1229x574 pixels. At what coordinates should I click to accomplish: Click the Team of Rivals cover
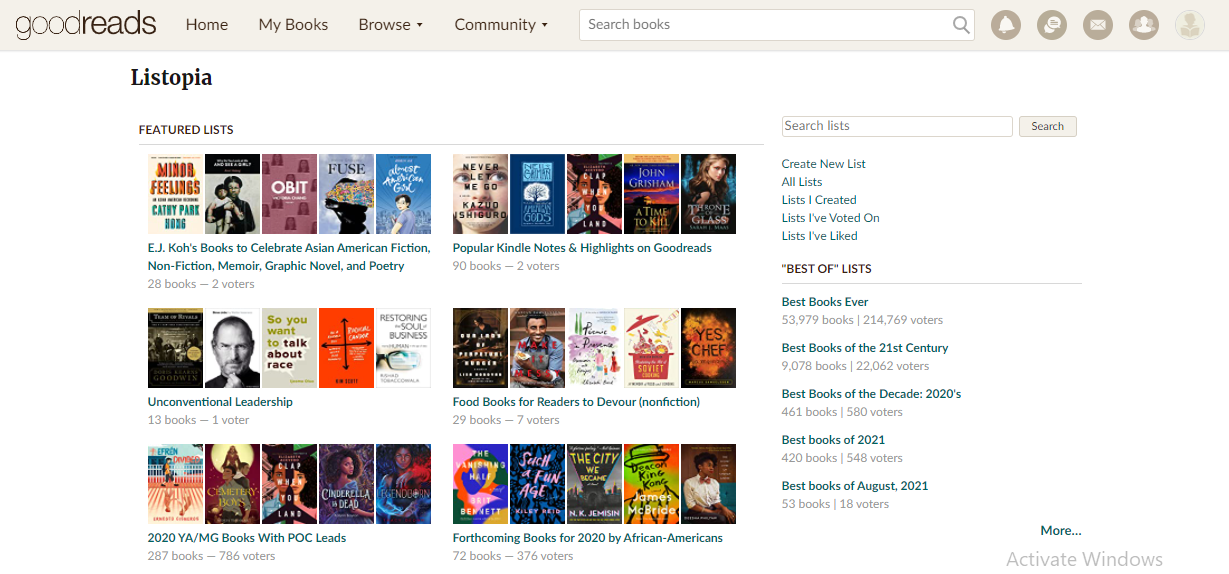(175, 348)
